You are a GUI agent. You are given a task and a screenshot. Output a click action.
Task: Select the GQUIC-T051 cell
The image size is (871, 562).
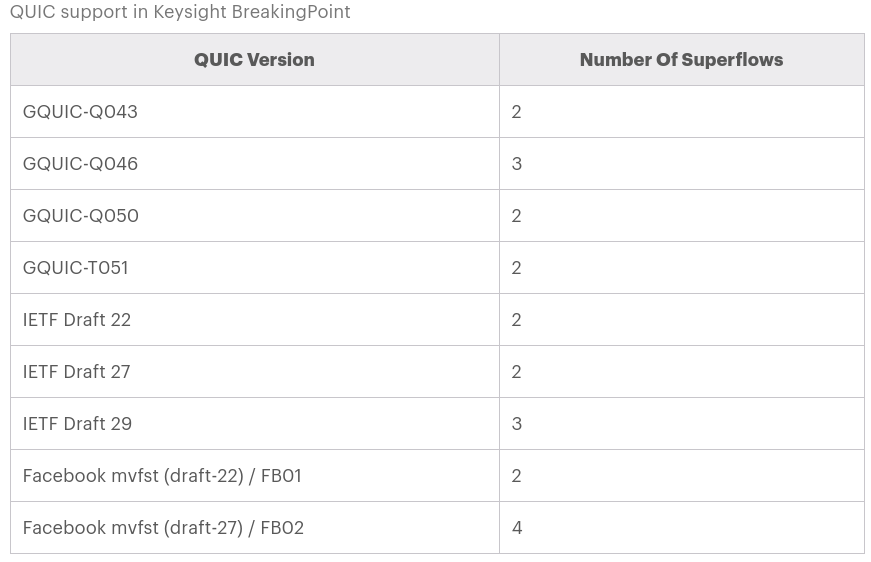pos(76,268)
